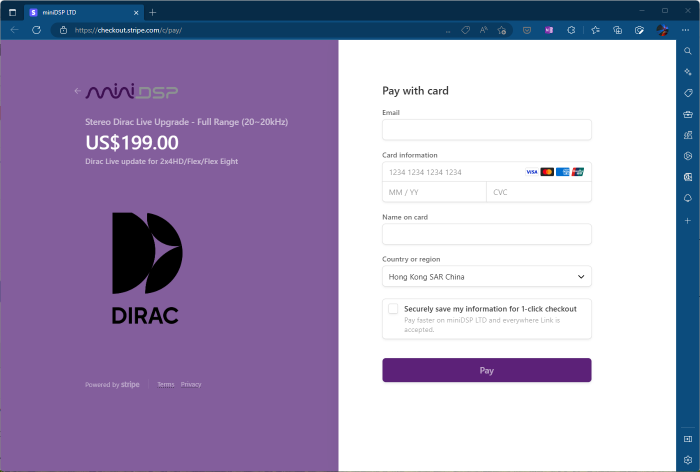Open sidebar settings gear icon

(x=688, y=459)
